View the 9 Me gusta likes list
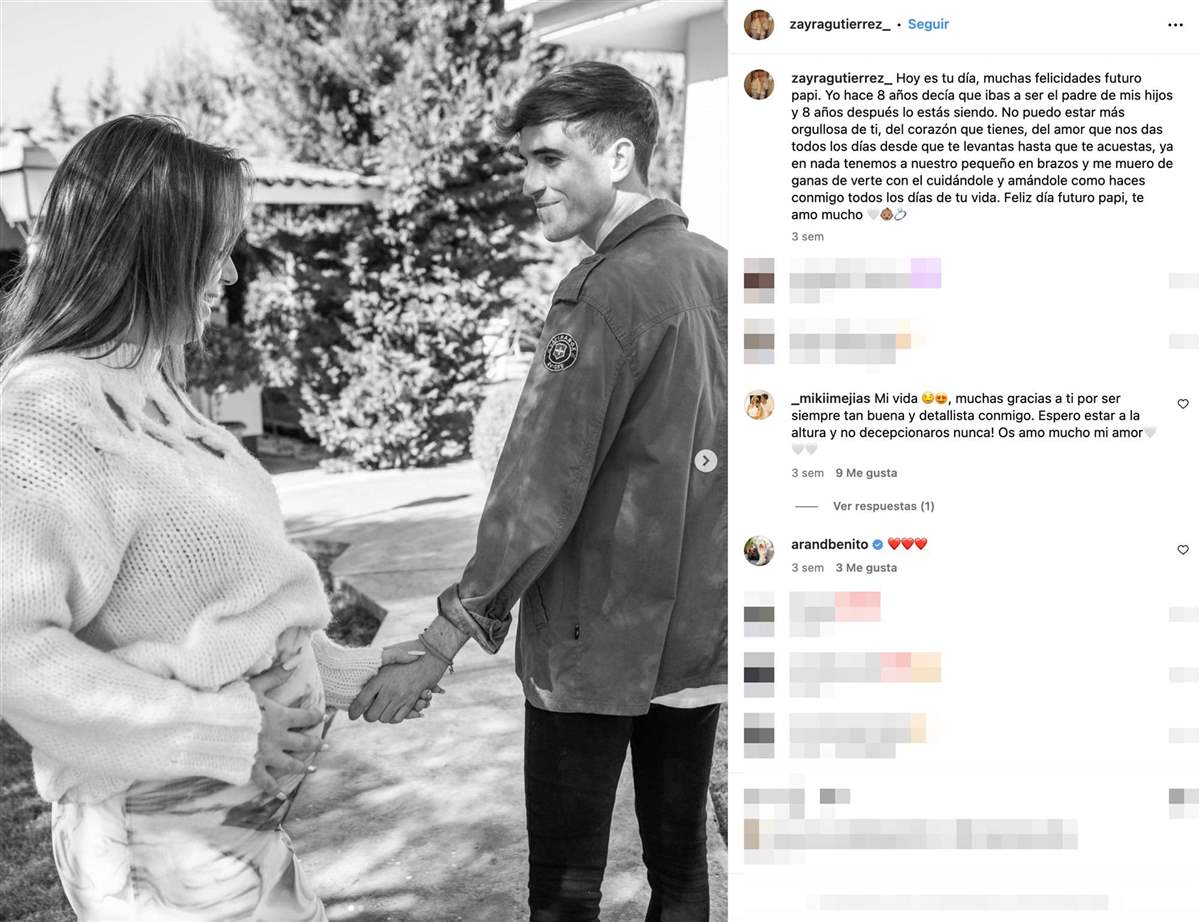Viewport: 1200px width, 922px height. [866, 473]
